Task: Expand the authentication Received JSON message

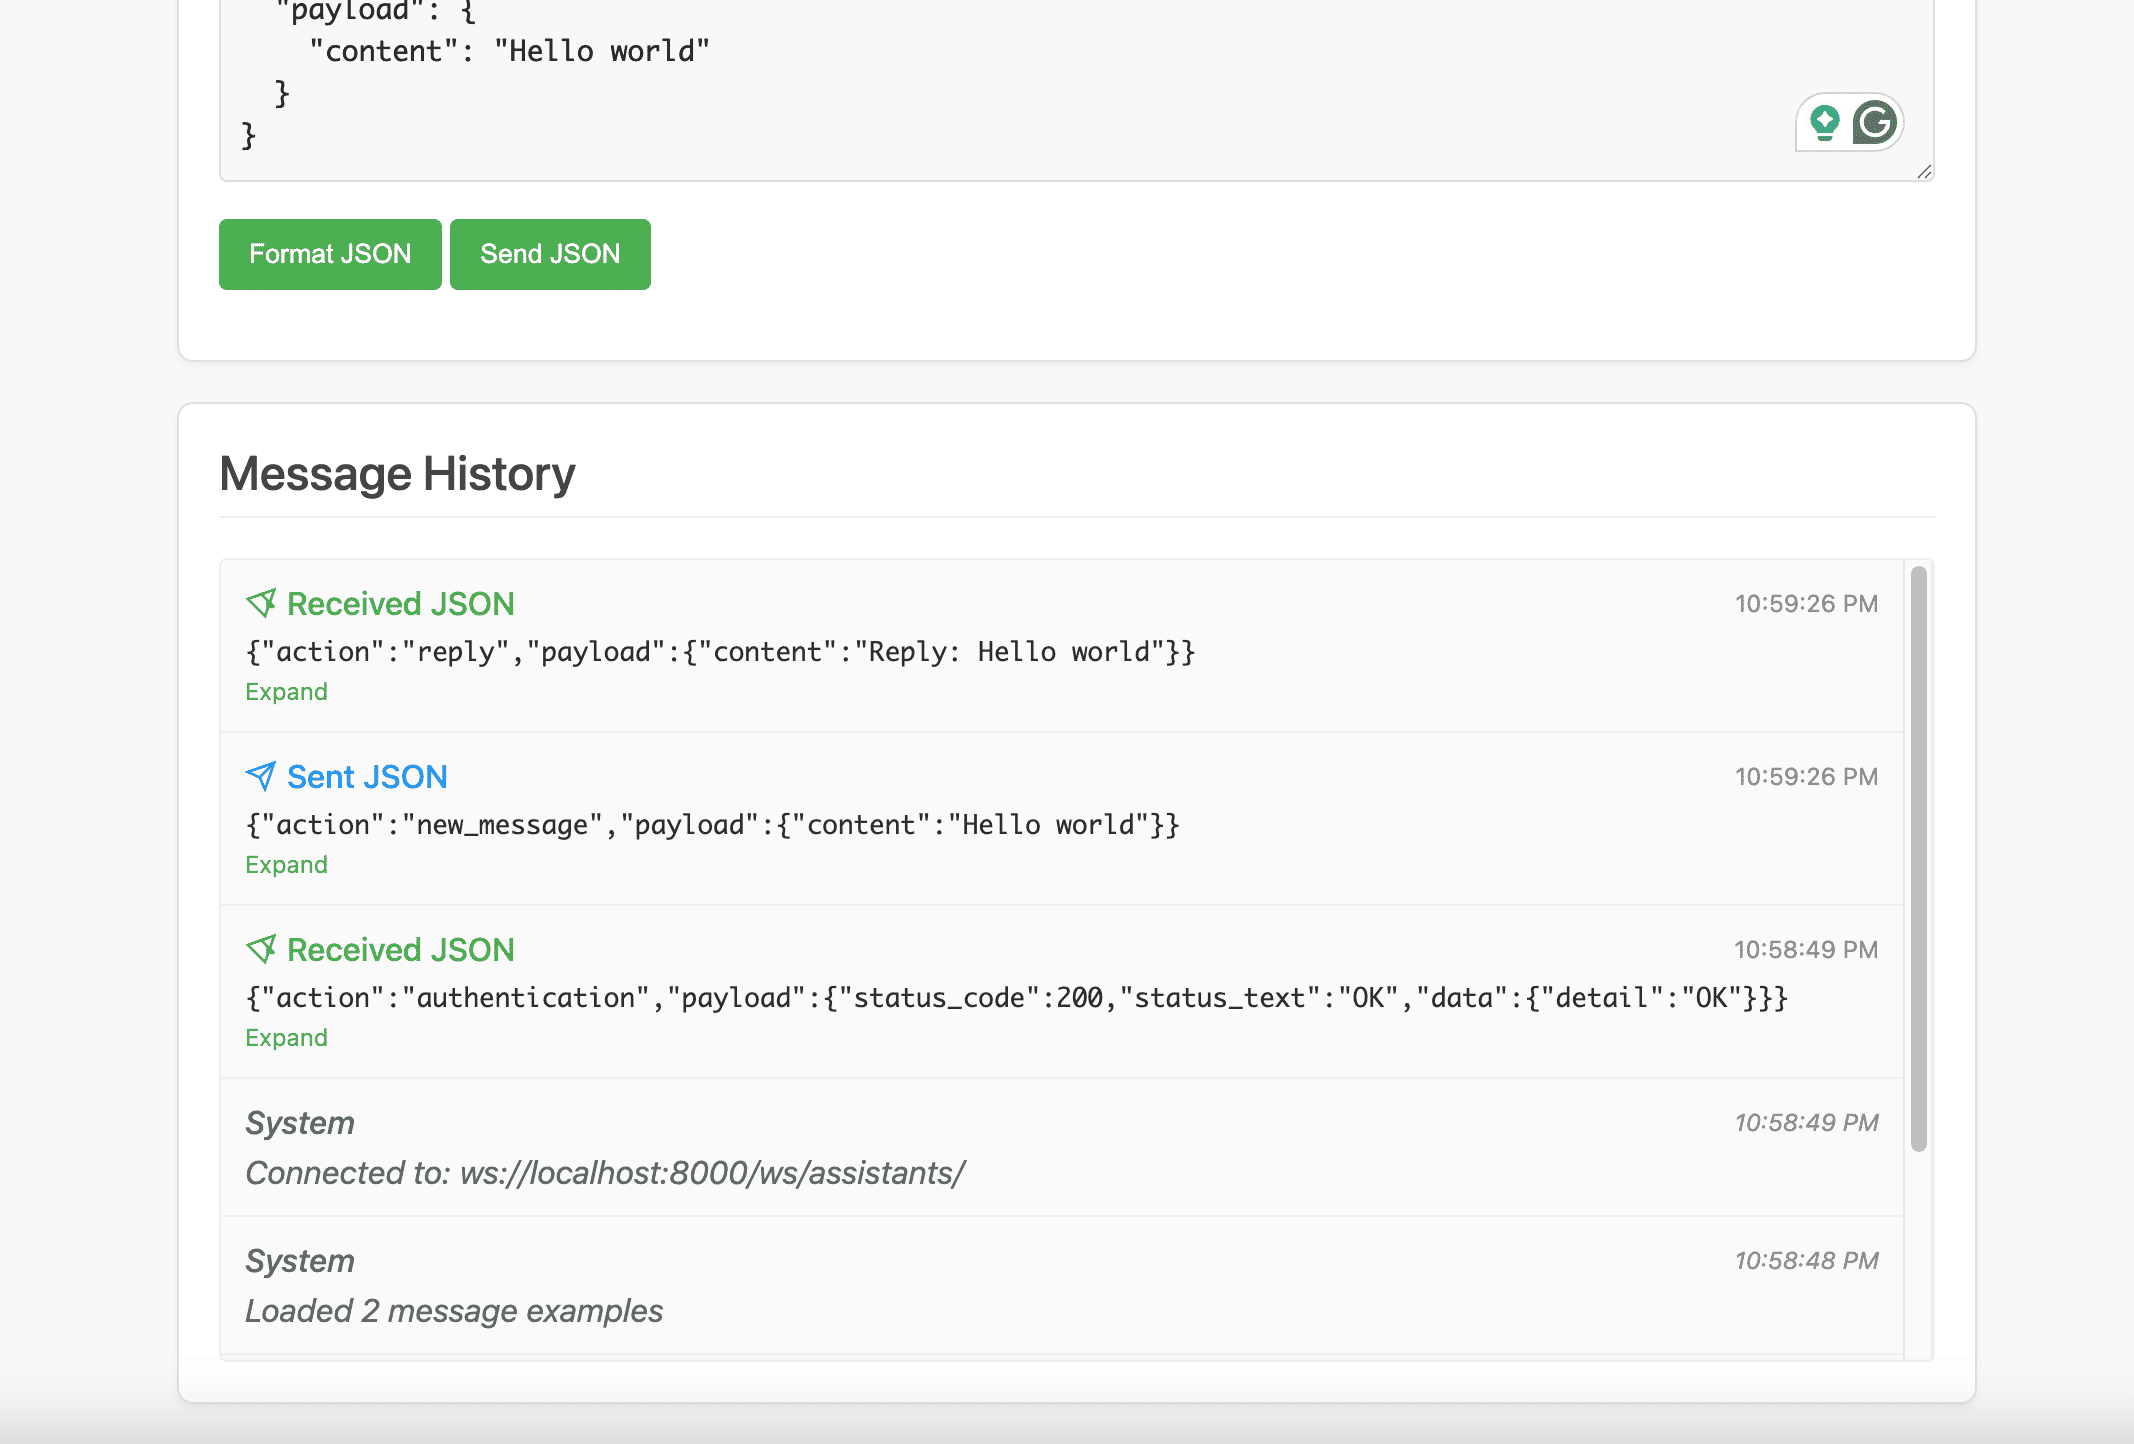Action: tap(287, 1038)
